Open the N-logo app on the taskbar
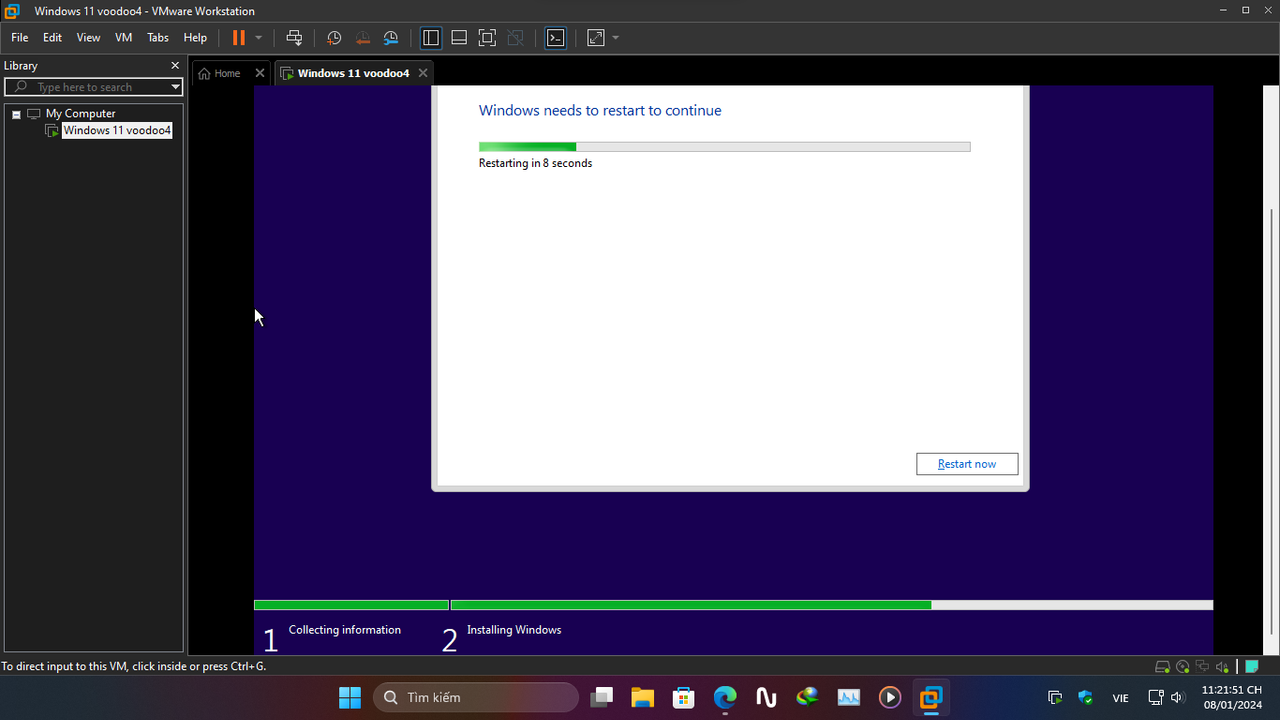Screen dimensions: 1280x720 click(x=766, y=697)
